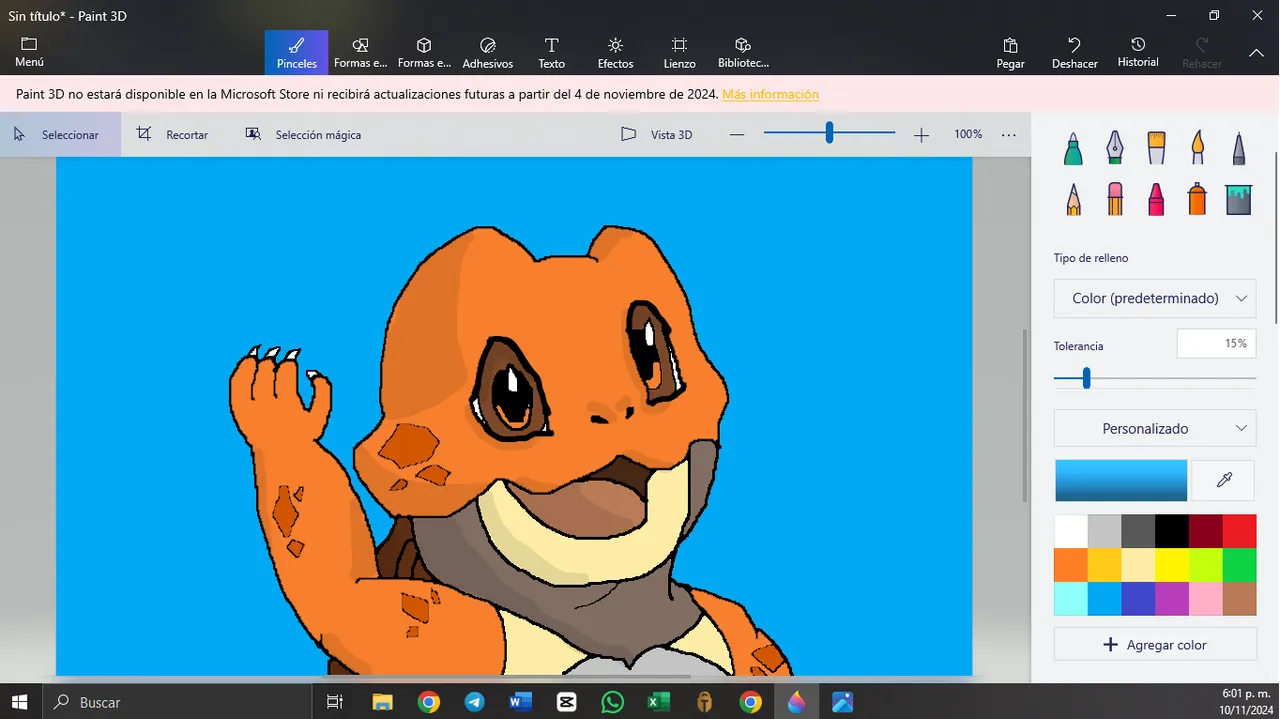Click the Tolerancia 15% input field
The width and height of the screenshot is (1280, 719).
[x=1216, y=343]
